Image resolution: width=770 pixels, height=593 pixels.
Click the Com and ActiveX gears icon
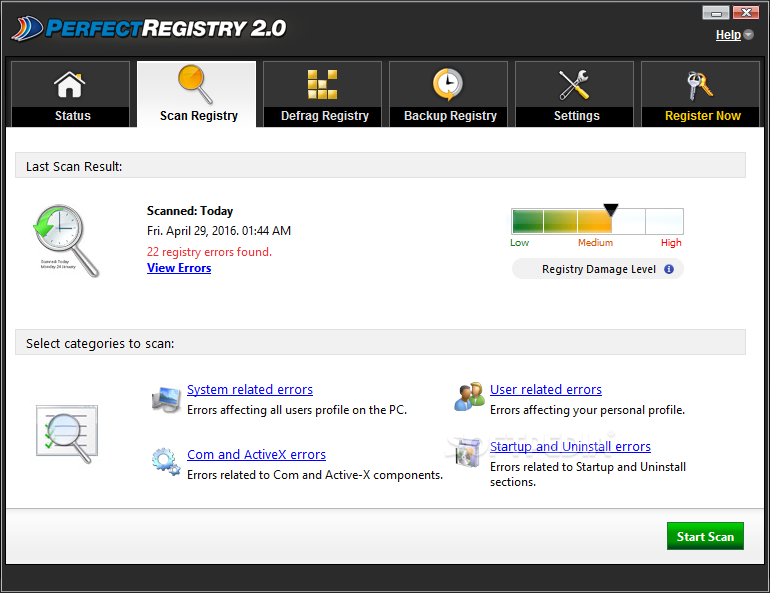tap(165, 461)
